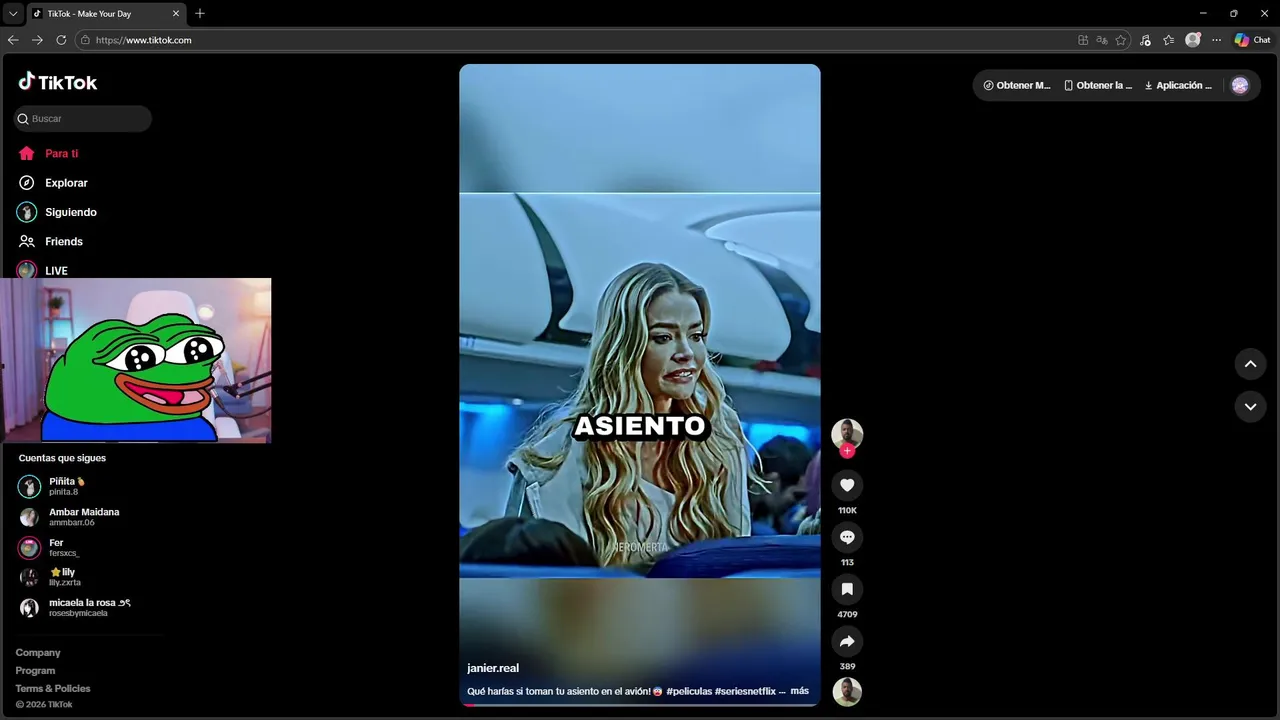This screenshot has height=720, width=1280.
Task: Open the TikTok logo home link
Action: pyautogui.click(x=58, y=82)
